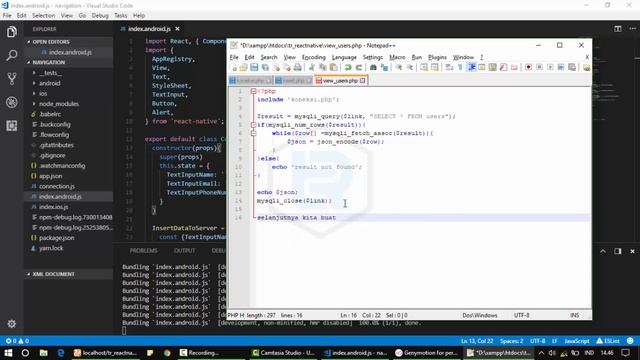Collapse the while loop fold marker
This screenshot has height=360, width=640.
(253, 133)
